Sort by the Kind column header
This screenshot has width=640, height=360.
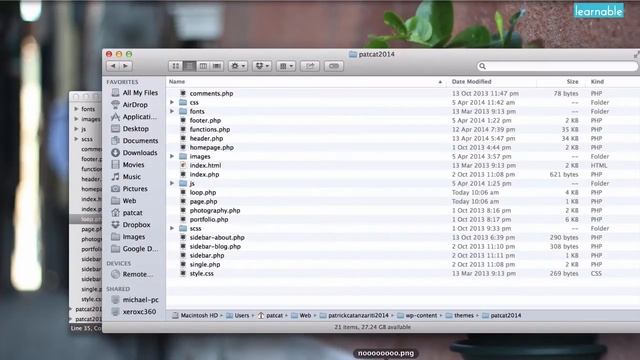tap(612, 82)
